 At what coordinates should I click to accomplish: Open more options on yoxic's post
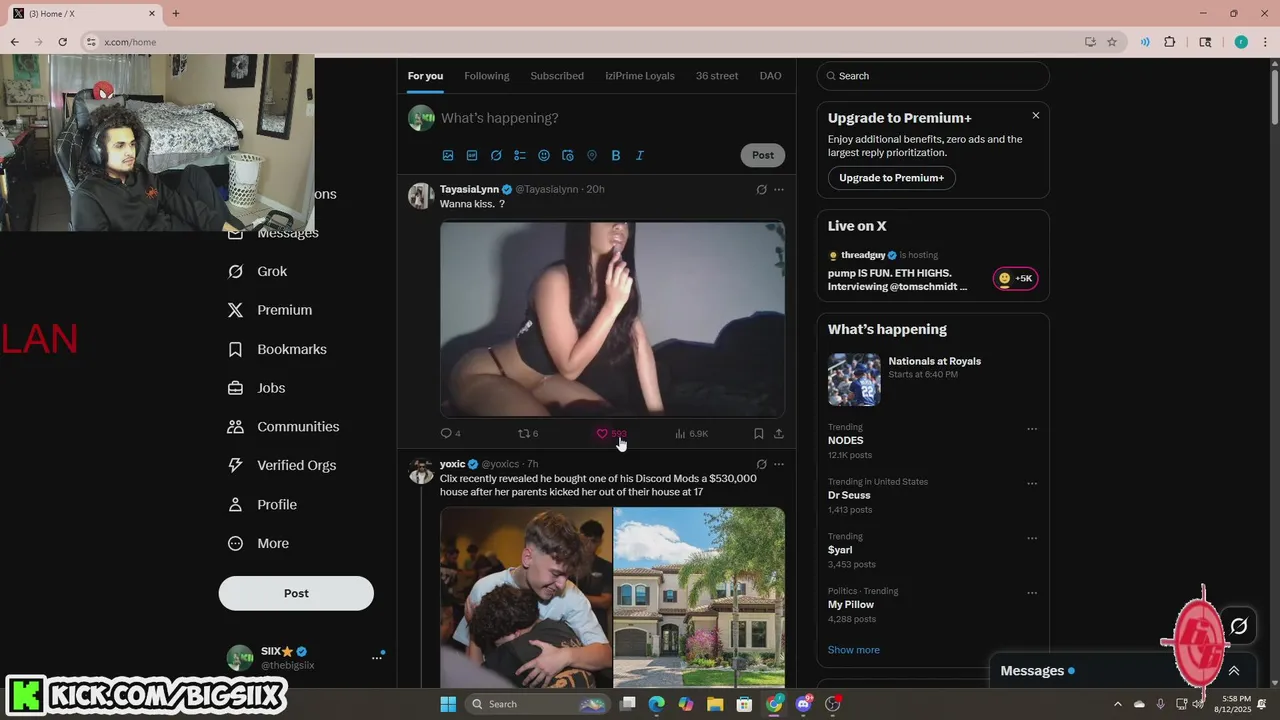pos(779,464)
